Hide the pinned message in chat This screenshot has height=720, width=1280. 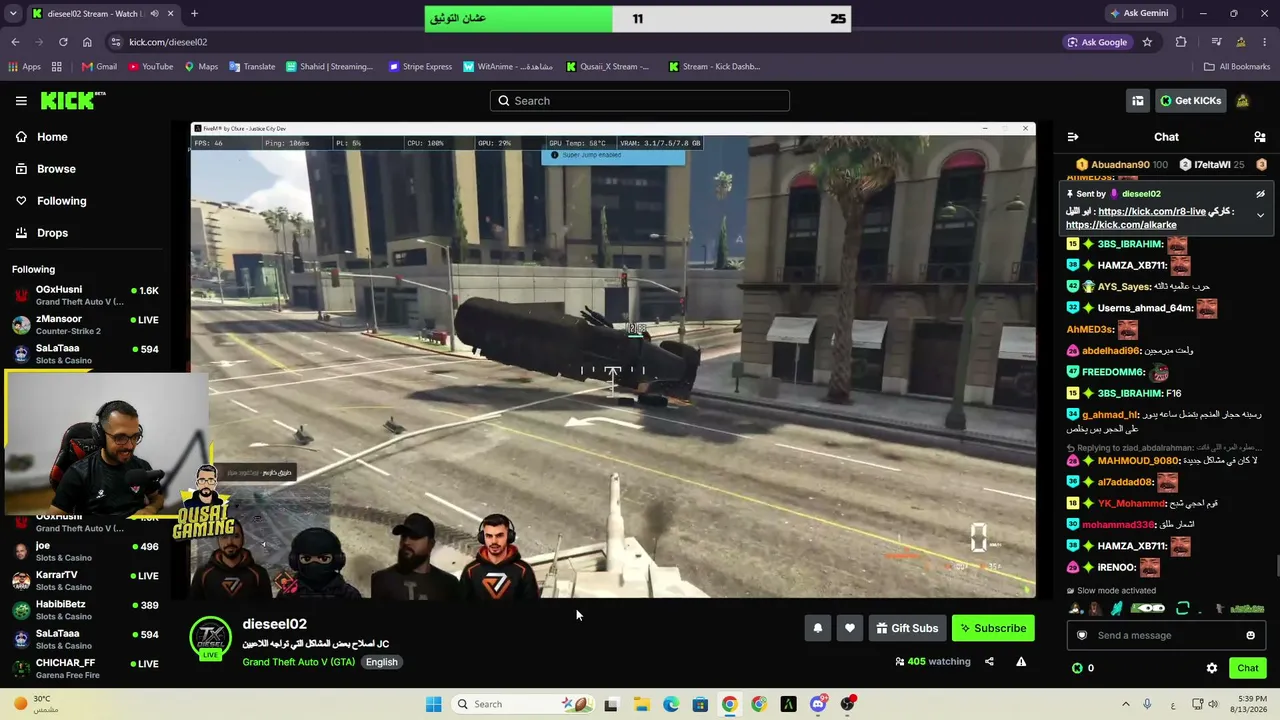(x=1260, y=194)
